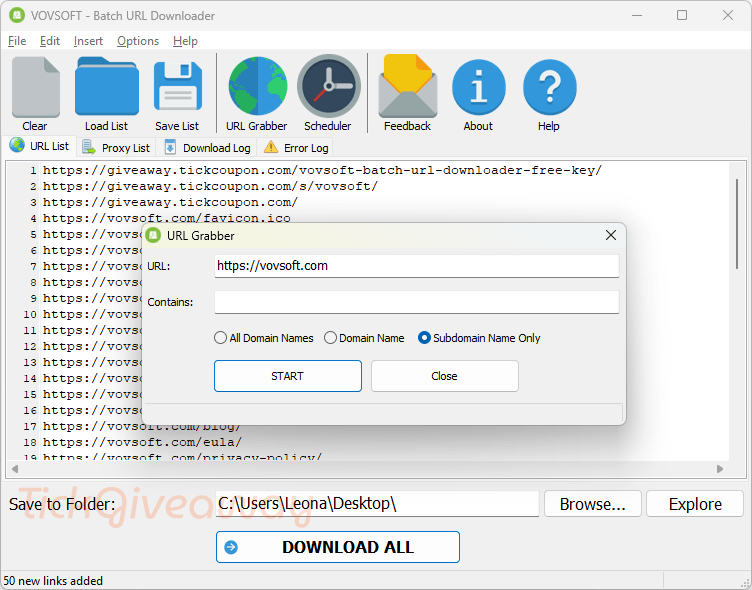Open the URL Grabber globe icon
This screenshot has height=590, width=752.
258,86
